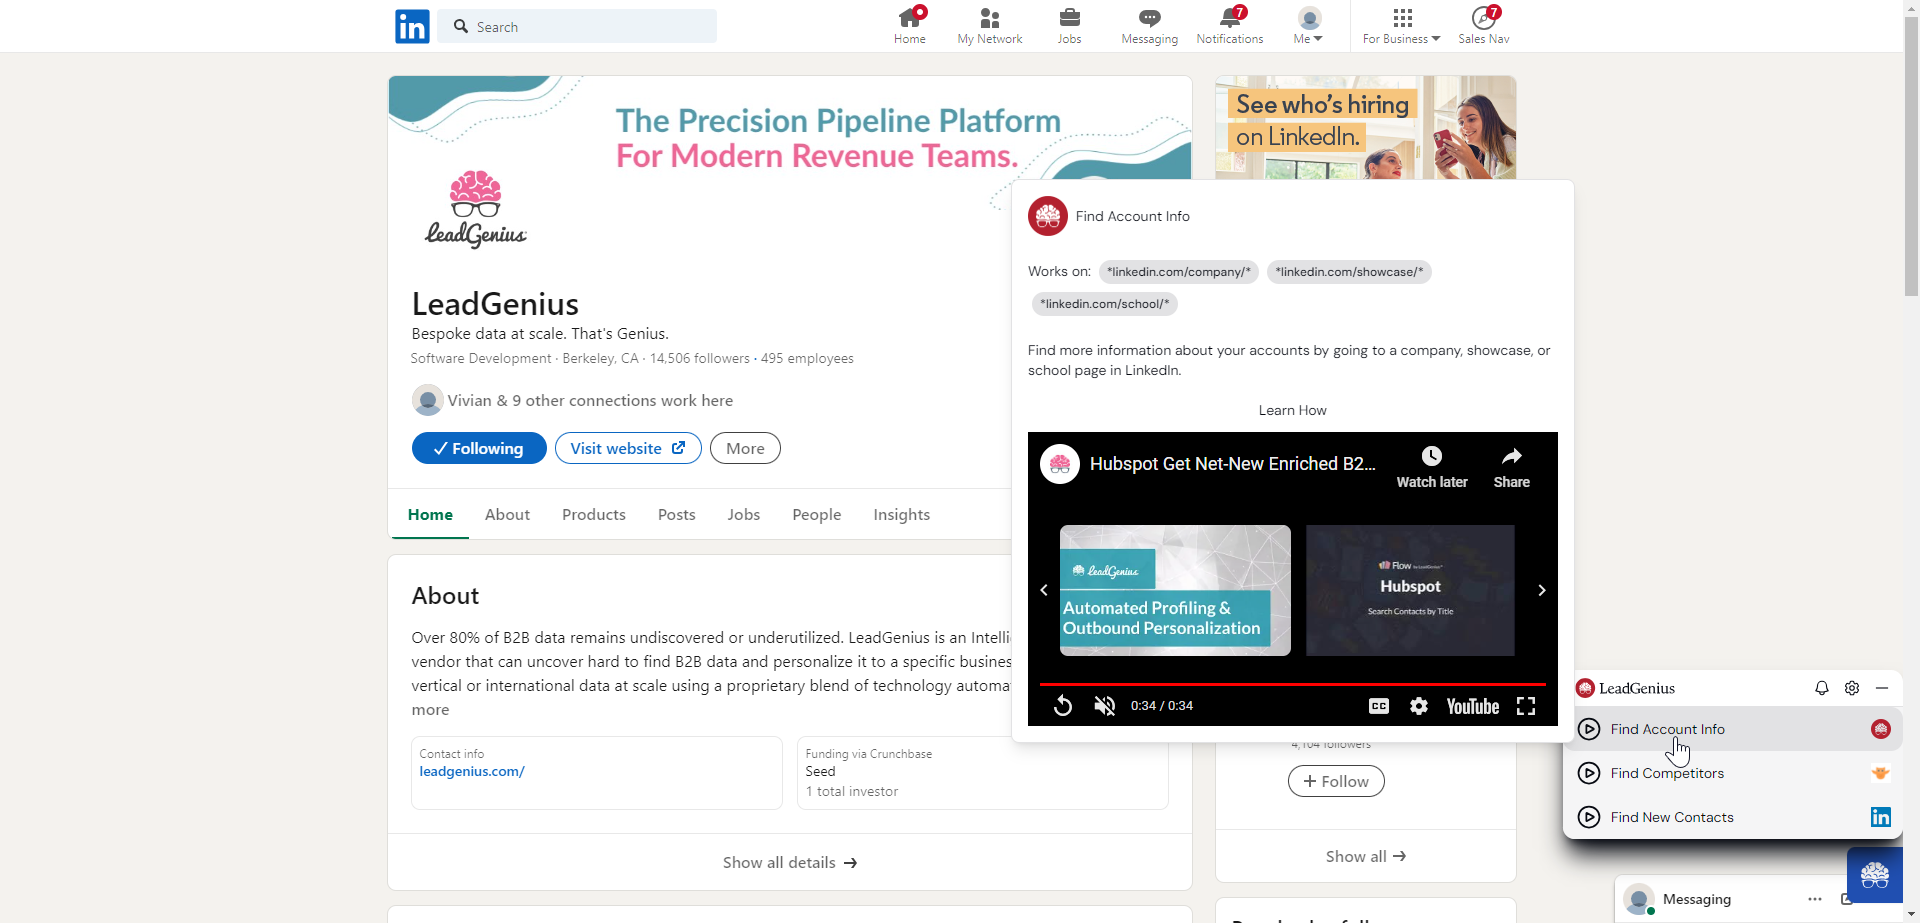Open LeadGenius panel settings gear

(x=1852, y=688)
